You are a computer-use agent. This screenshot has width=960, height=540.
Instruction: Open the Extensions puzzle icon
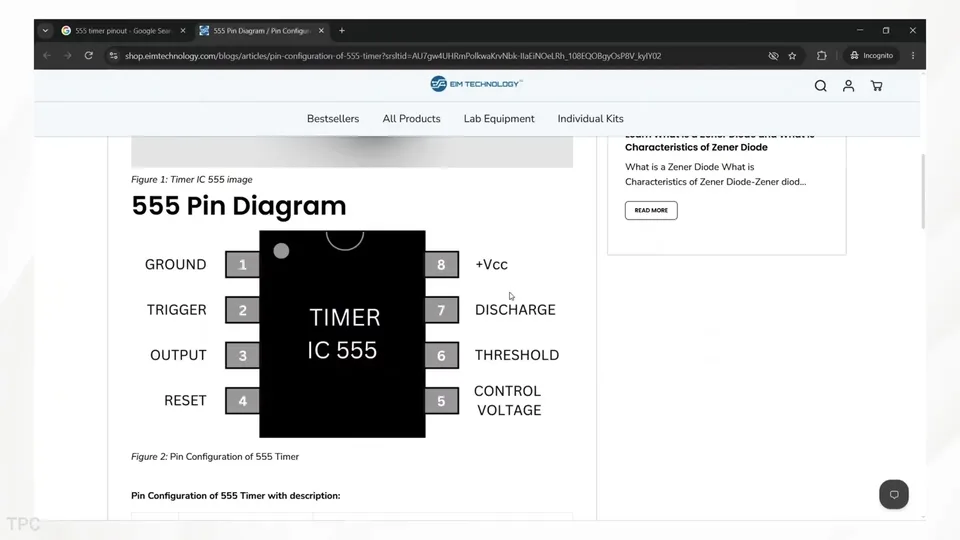822,56
